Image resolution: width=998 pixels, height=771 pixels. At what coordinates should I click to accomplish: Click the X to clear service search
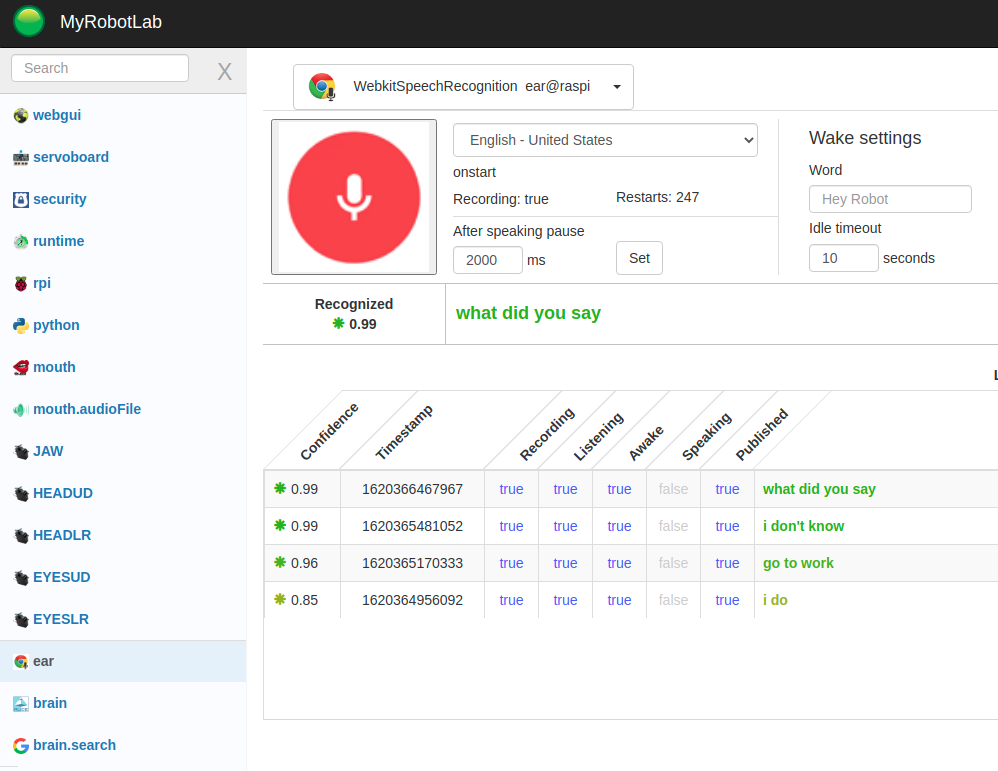tap(225, 71)
